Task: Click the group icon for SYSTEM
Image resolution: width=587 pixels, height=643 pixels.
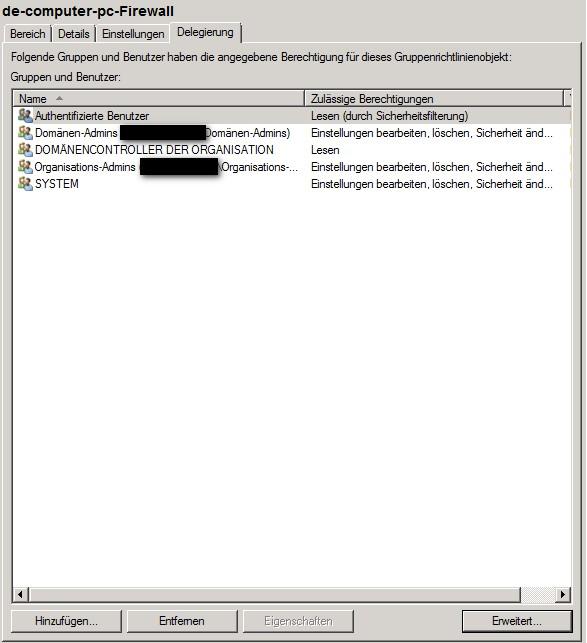Action: tap(25, 184)
